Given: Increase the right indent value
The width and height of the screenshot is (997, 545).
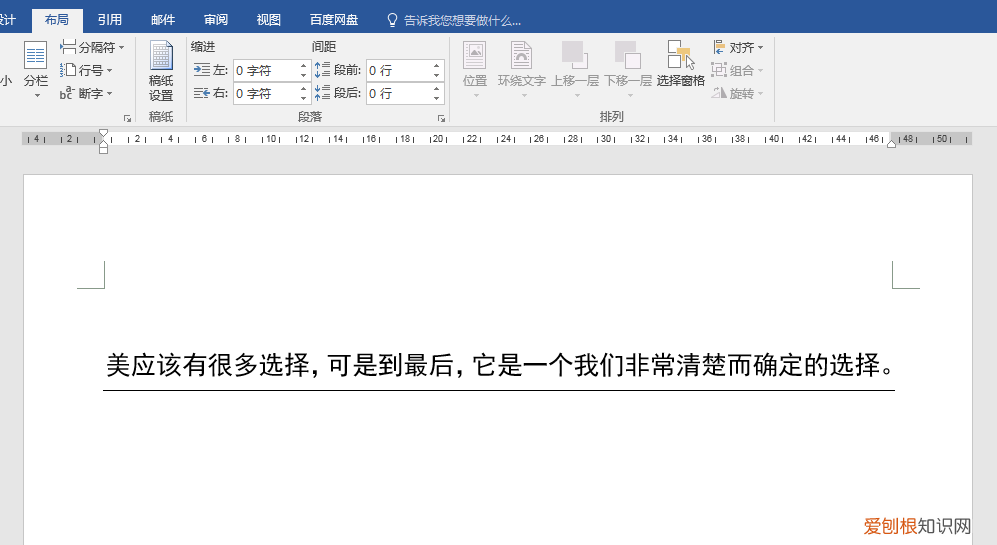Looking at the screenshot, I should click(303, 88).
